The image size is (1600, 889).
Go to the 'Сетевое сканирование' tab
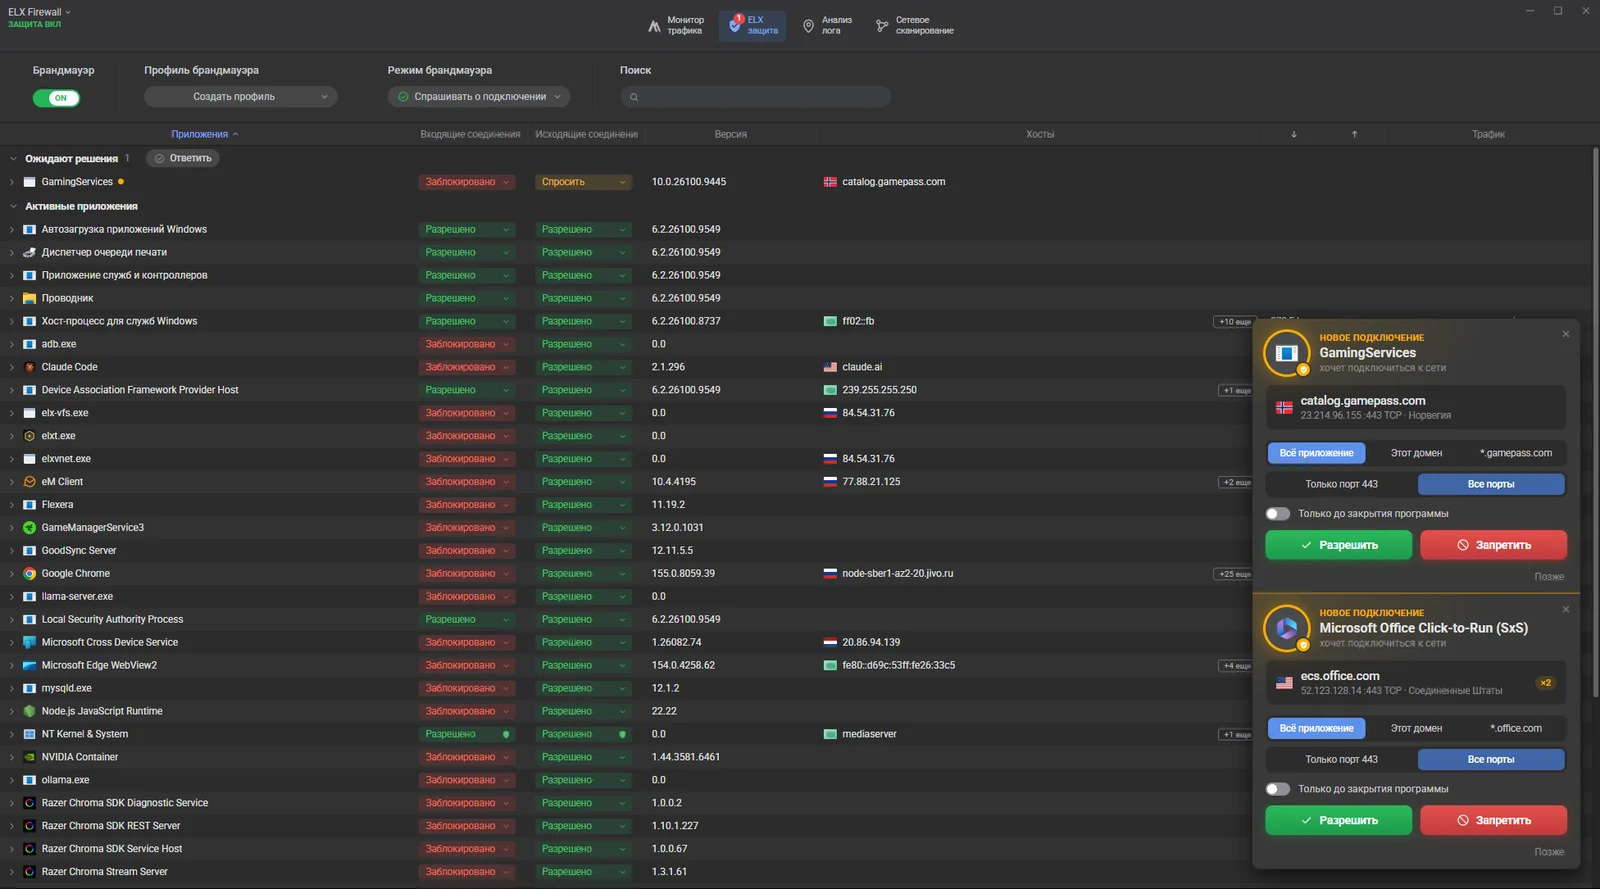(915, 25)
